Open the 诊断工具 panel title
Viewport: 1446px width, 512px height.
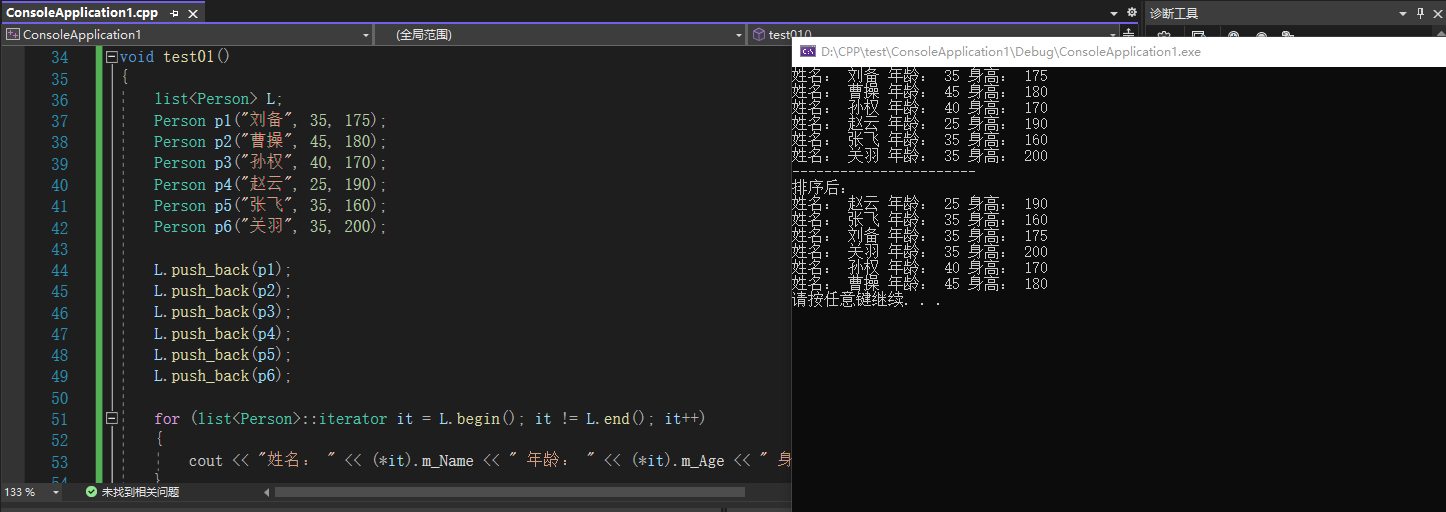[x=1174, y=13]
